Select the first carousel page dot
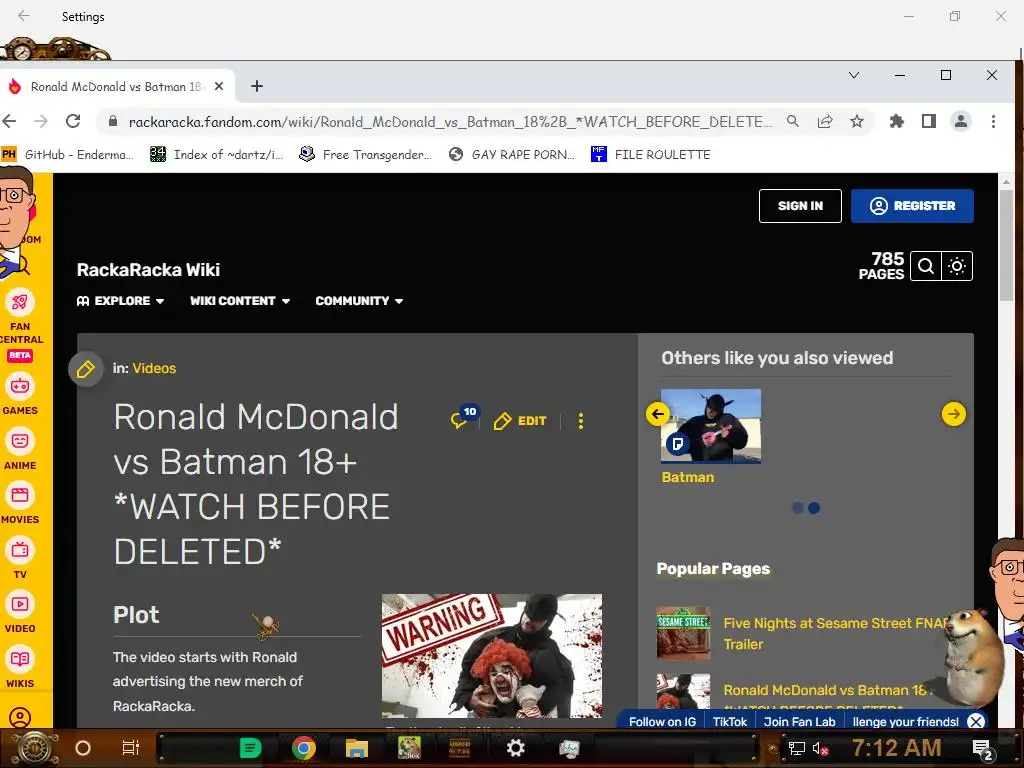The image size is (1024, 768). [797, 508]
